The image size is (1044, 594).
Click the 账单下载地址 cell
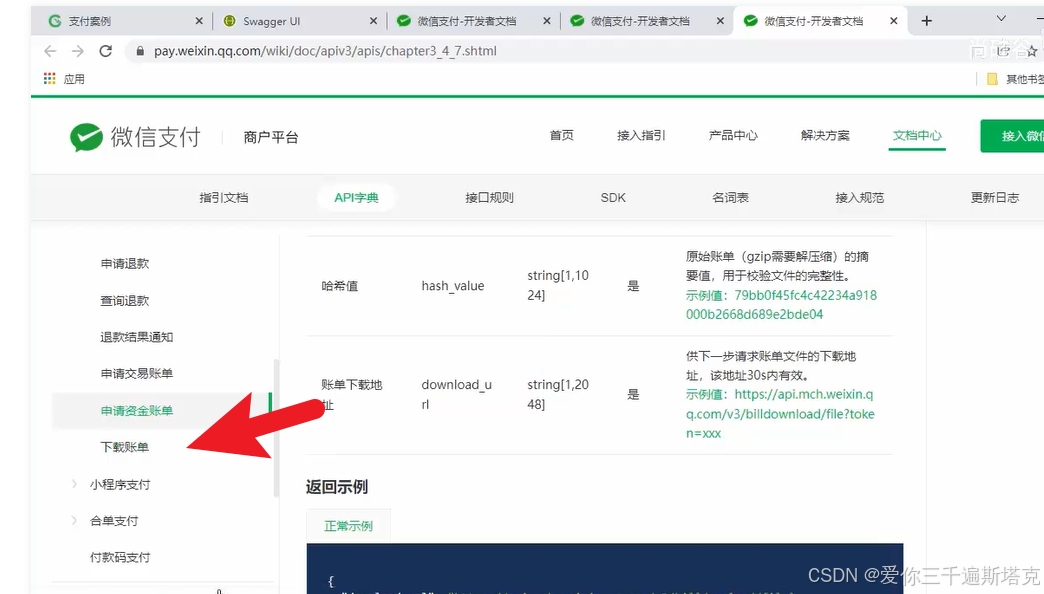coord(352,394)
